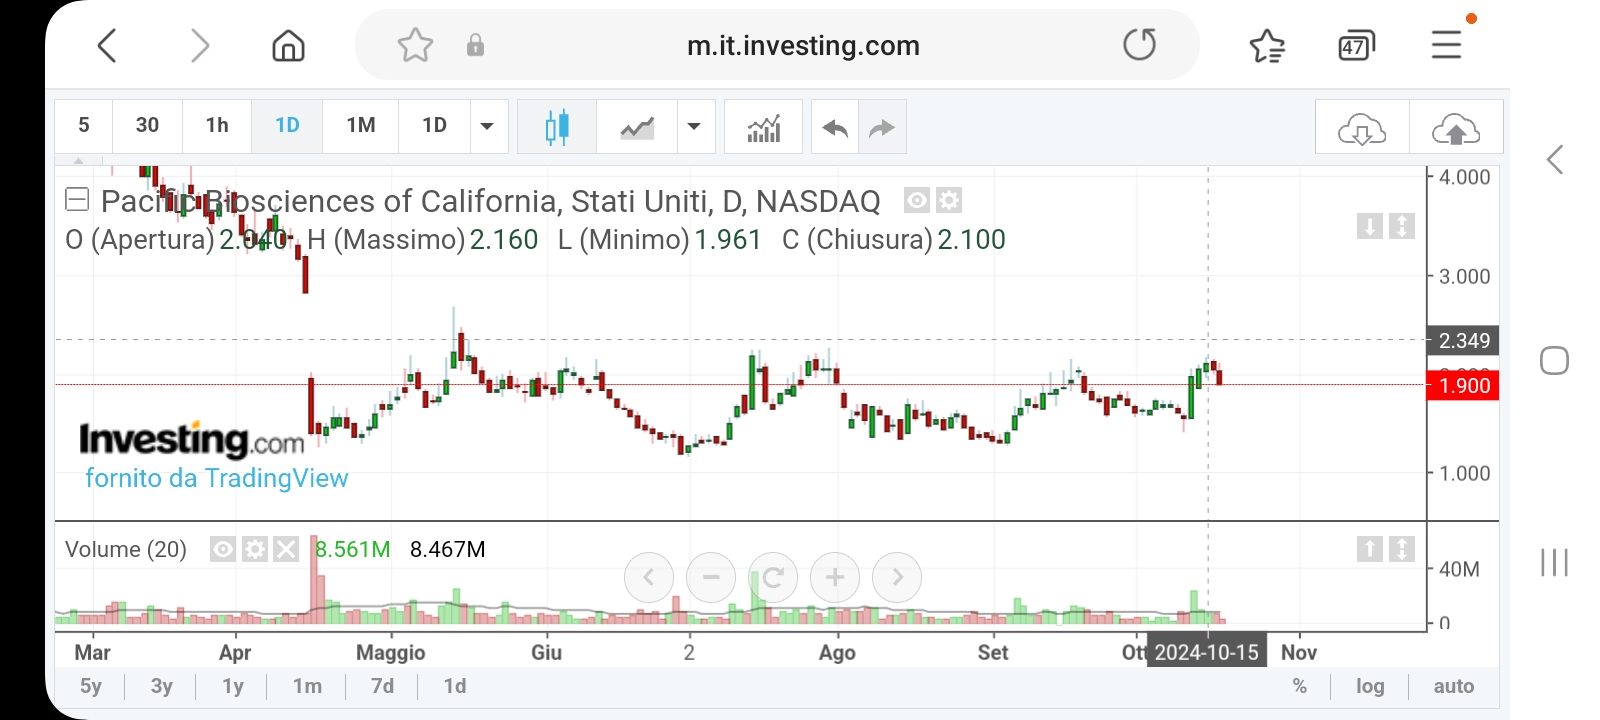Select the 5 minute interval

[84, 125]
